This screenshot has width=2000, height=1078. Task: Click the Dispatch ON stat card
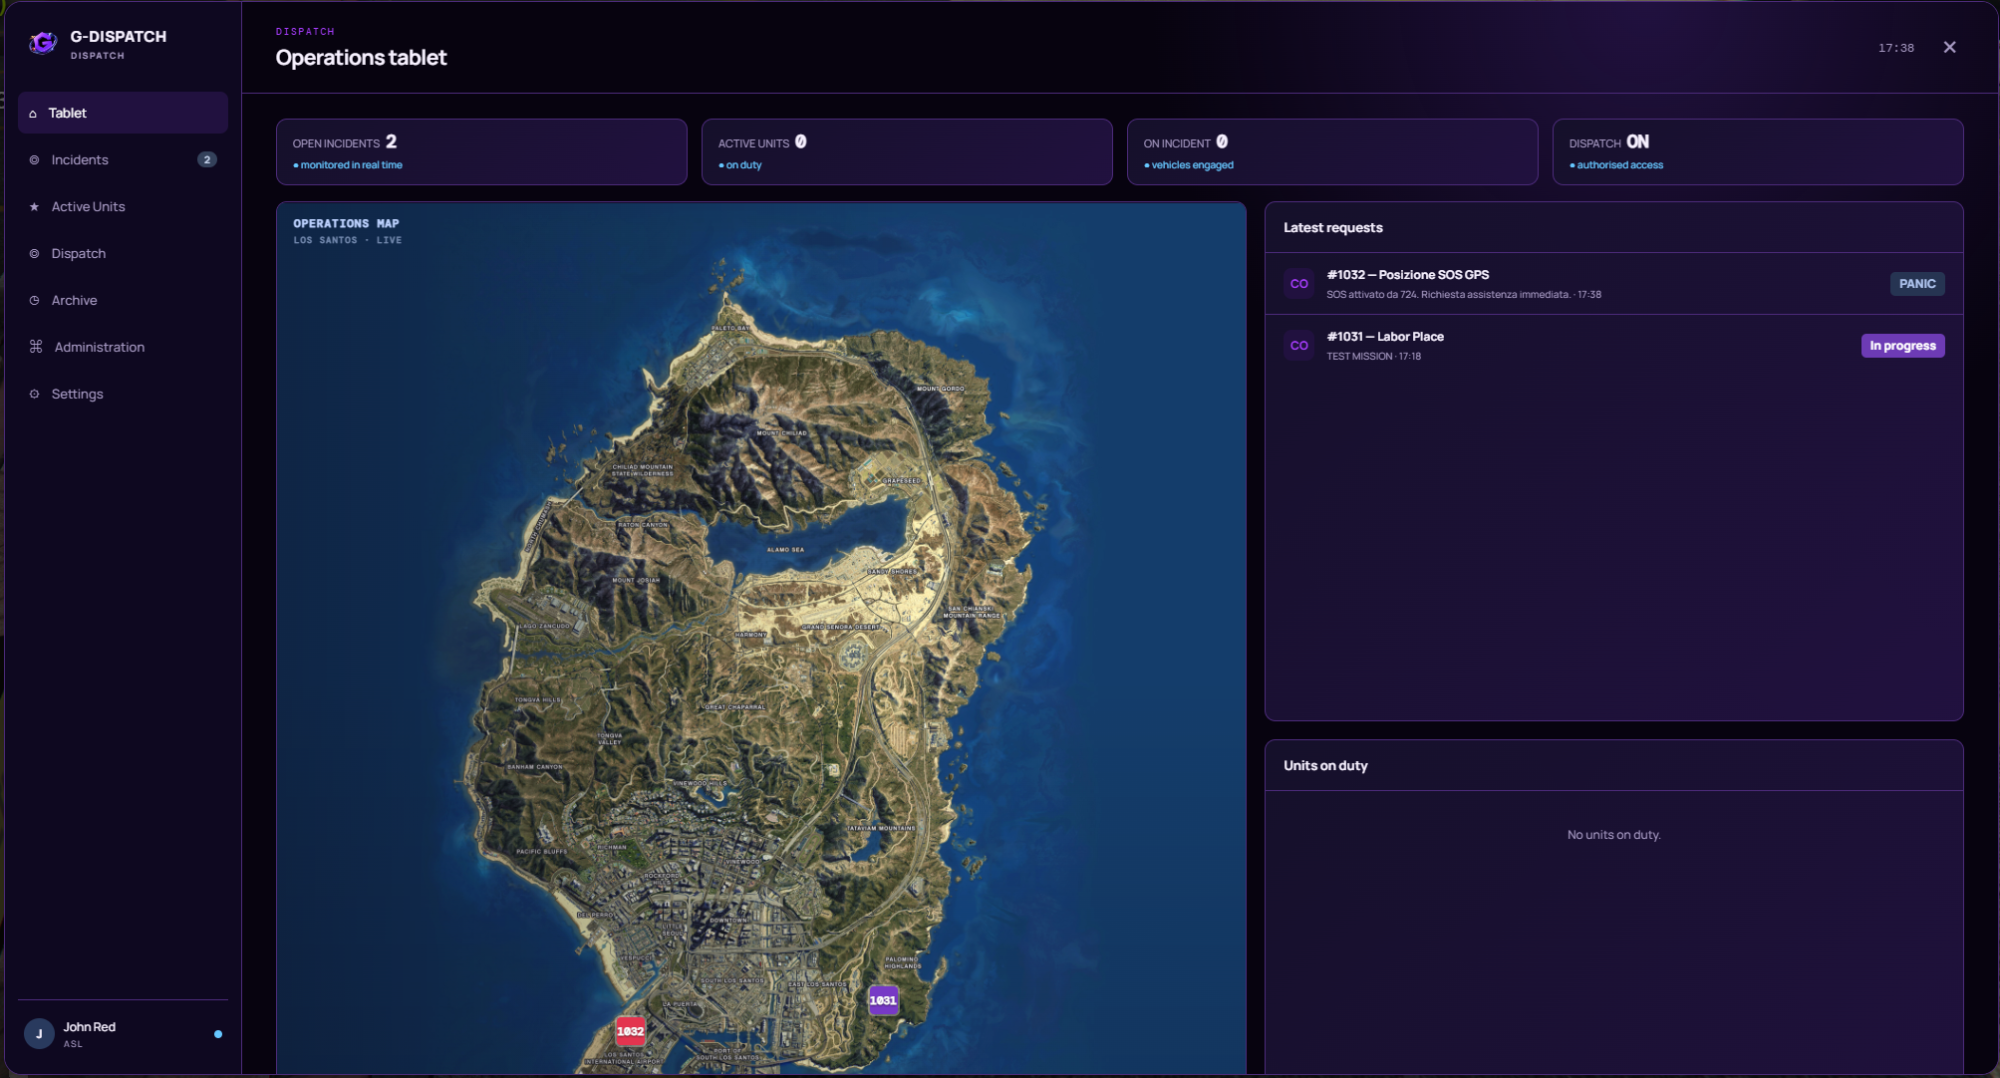[x=1757, y=152]
